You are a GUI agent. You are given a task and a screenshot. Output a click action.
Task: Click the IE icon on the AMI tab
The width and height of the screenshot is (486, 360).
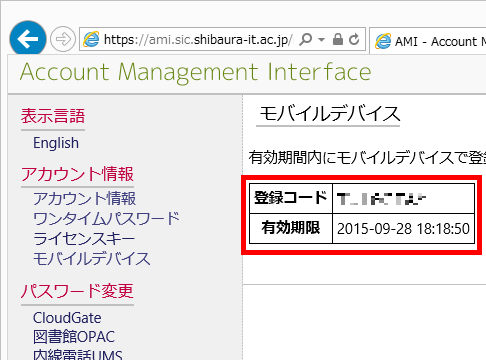pos(383,41)
